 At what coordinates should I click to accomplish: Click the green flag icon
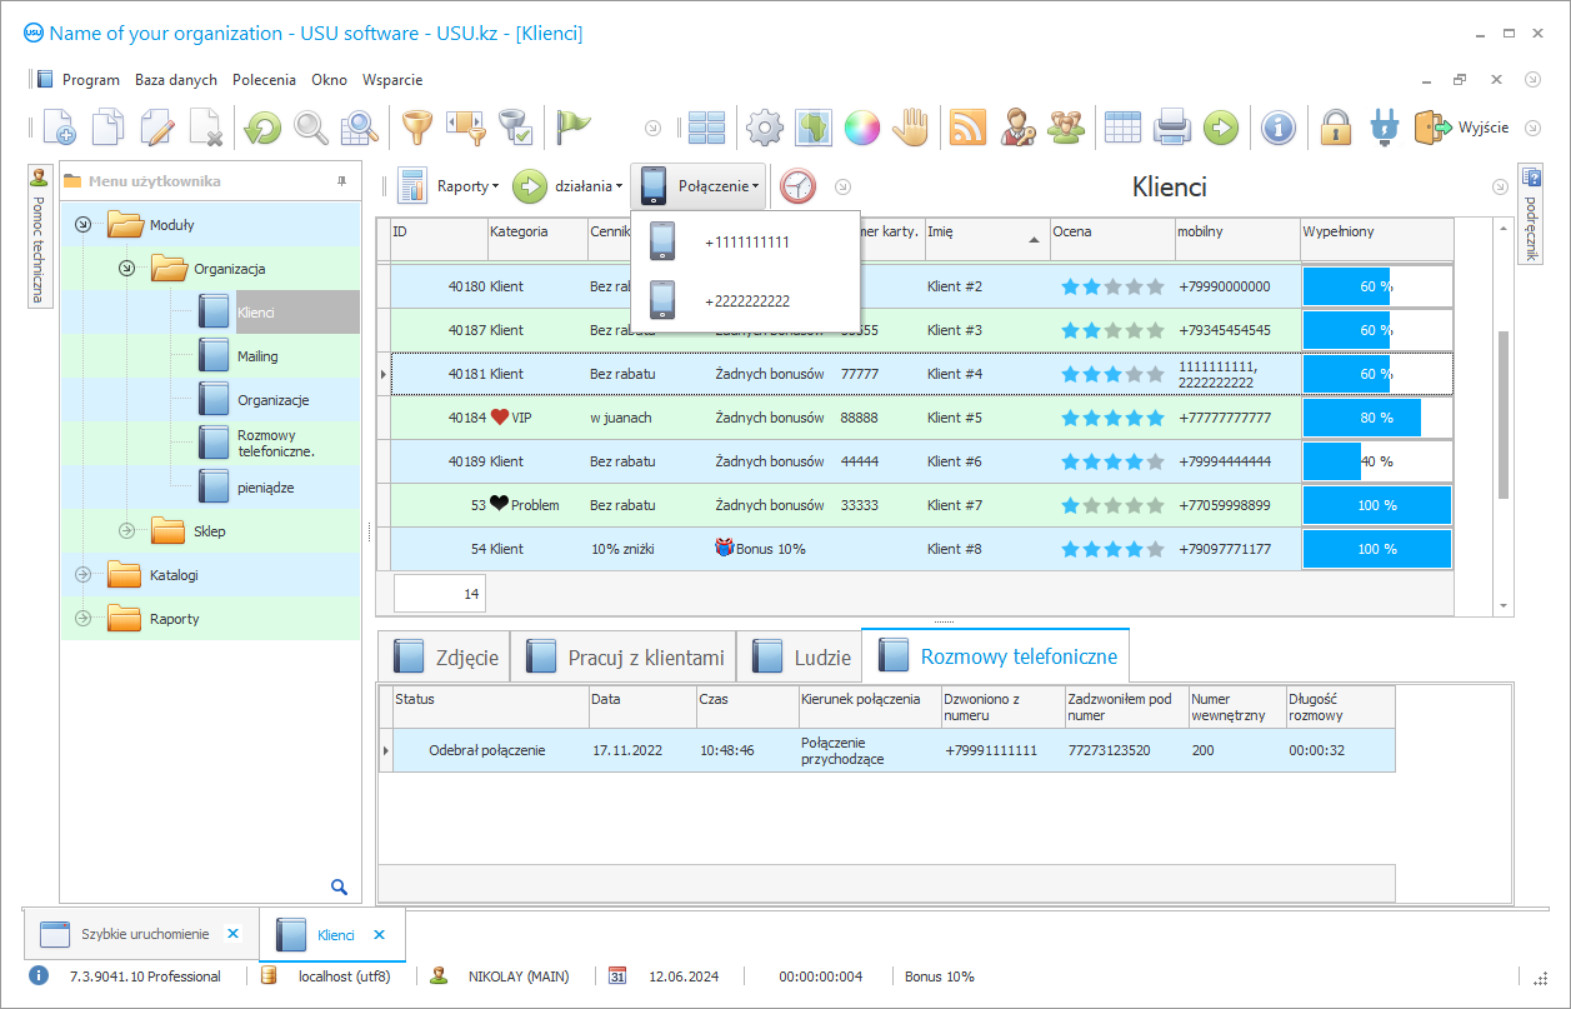[573, 126]
